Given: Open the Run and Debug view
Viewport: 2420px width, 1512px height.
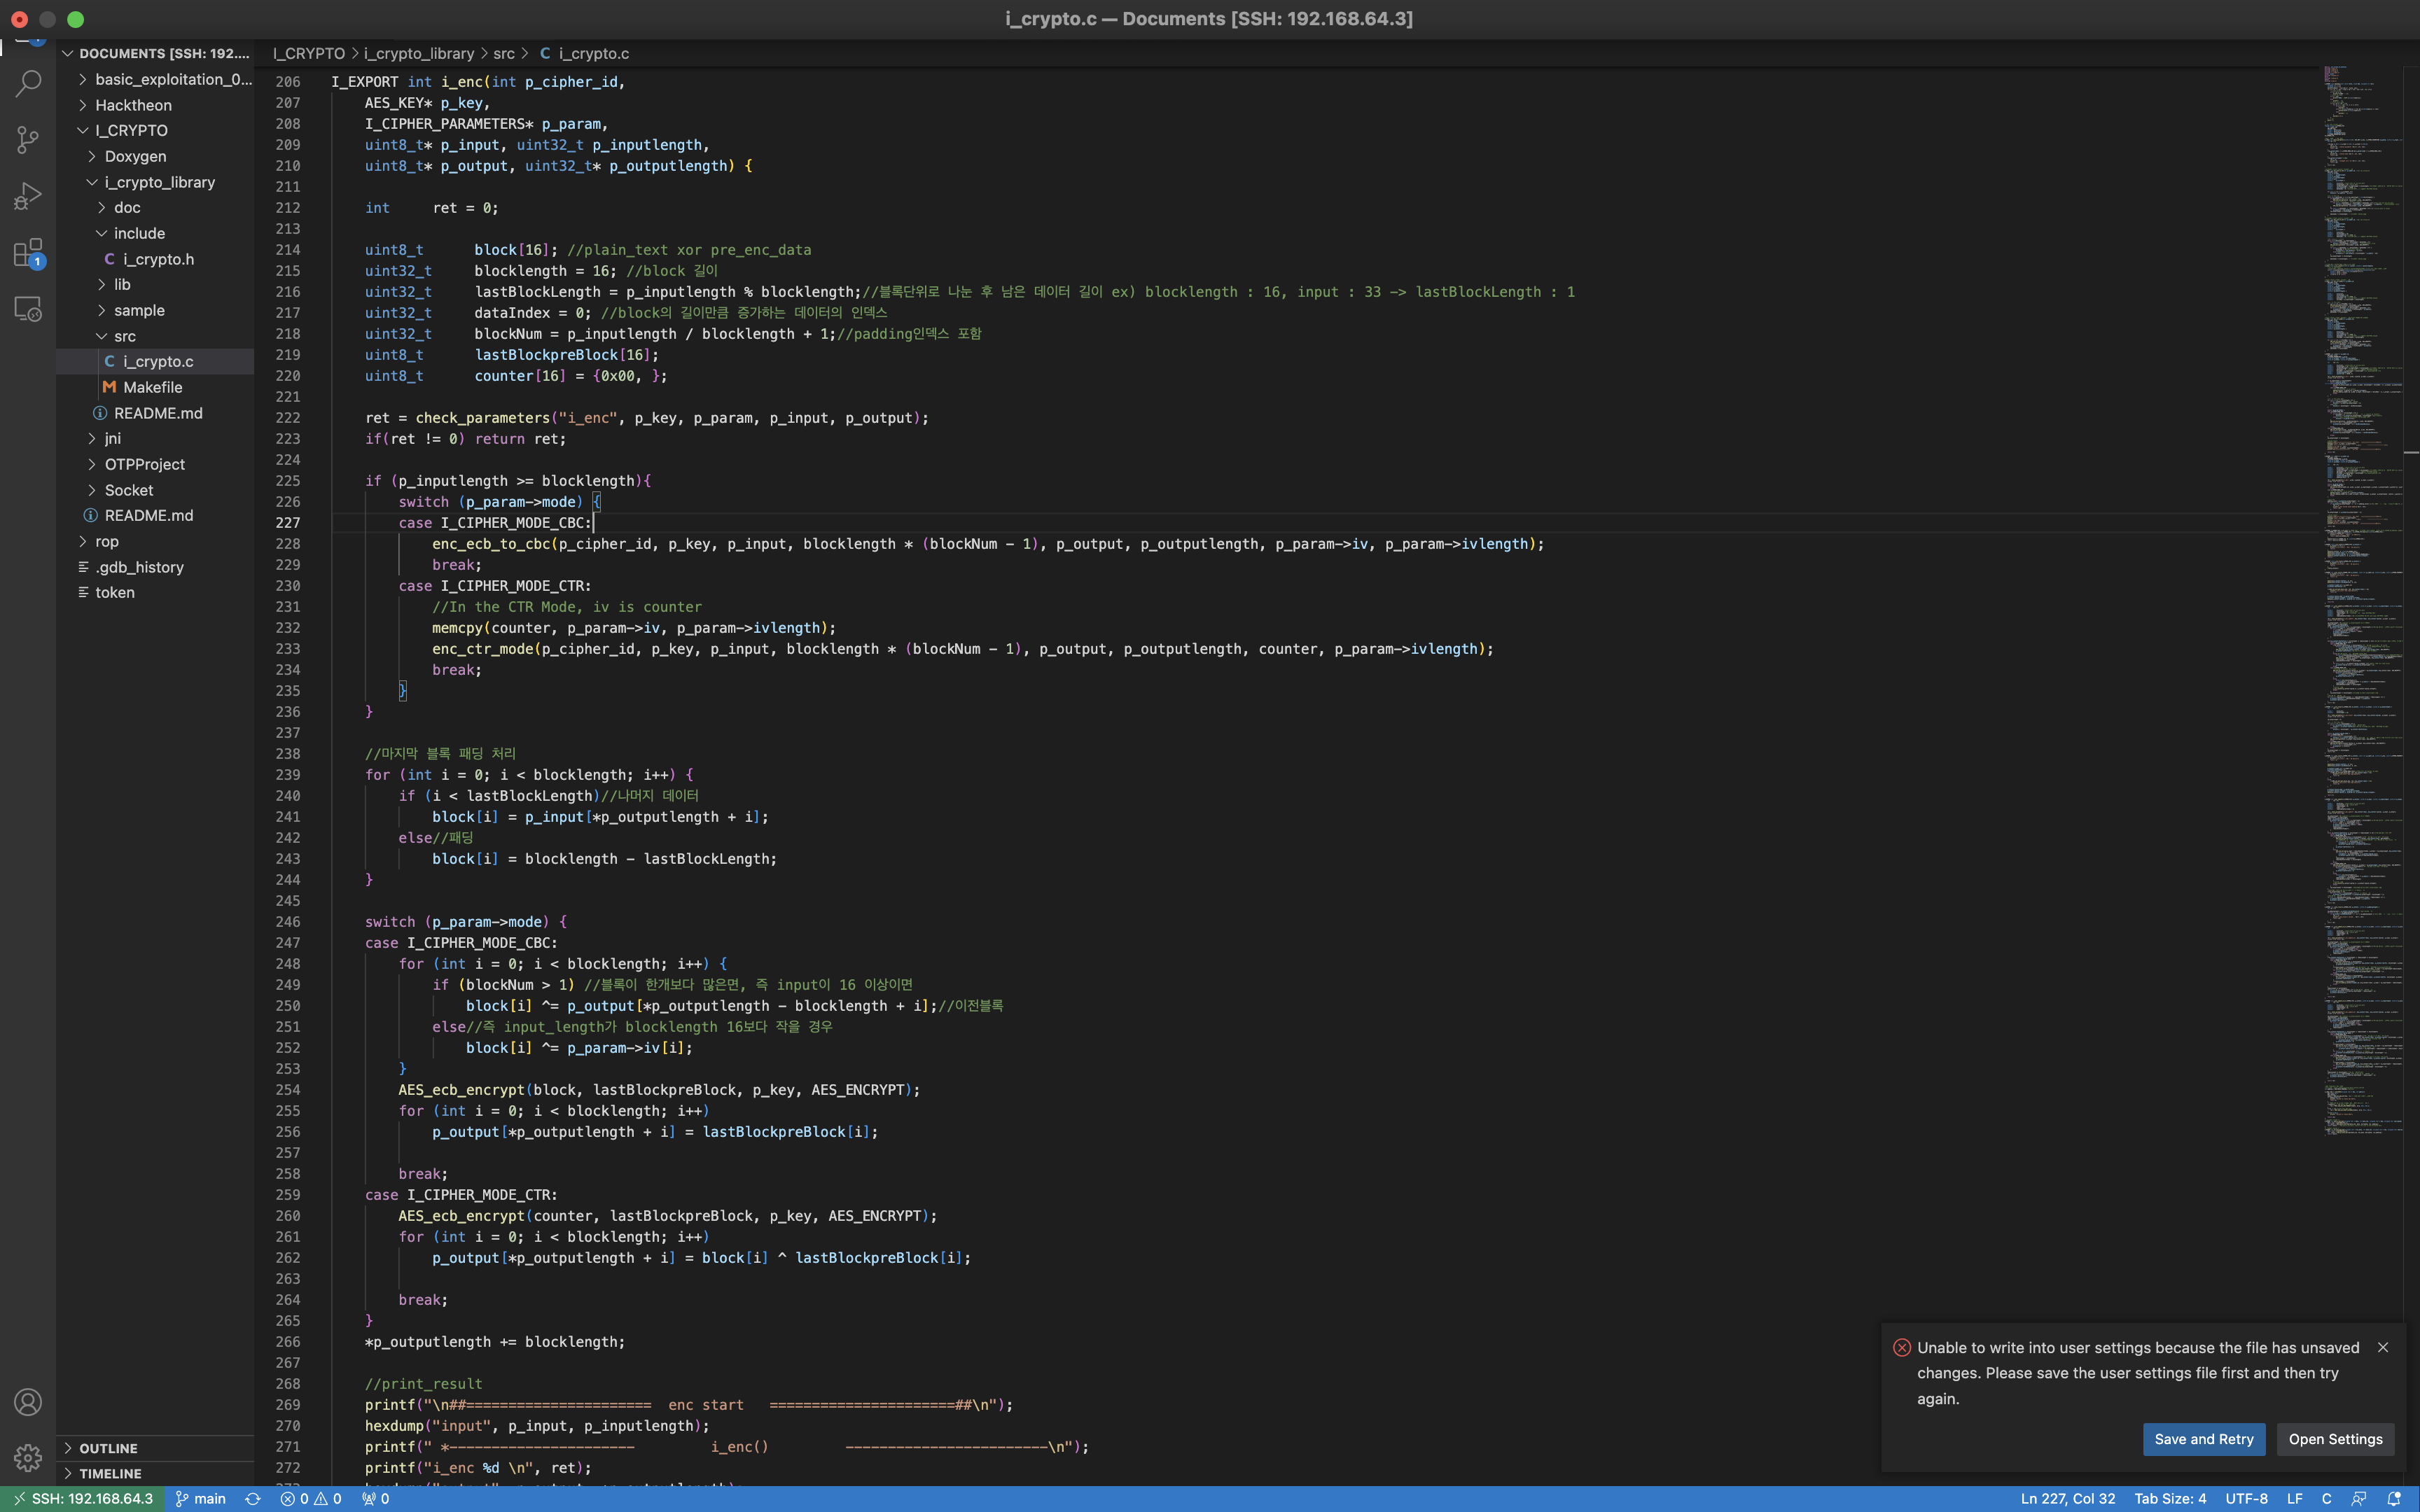Looking at the screenshot, I should coord(28,195).
